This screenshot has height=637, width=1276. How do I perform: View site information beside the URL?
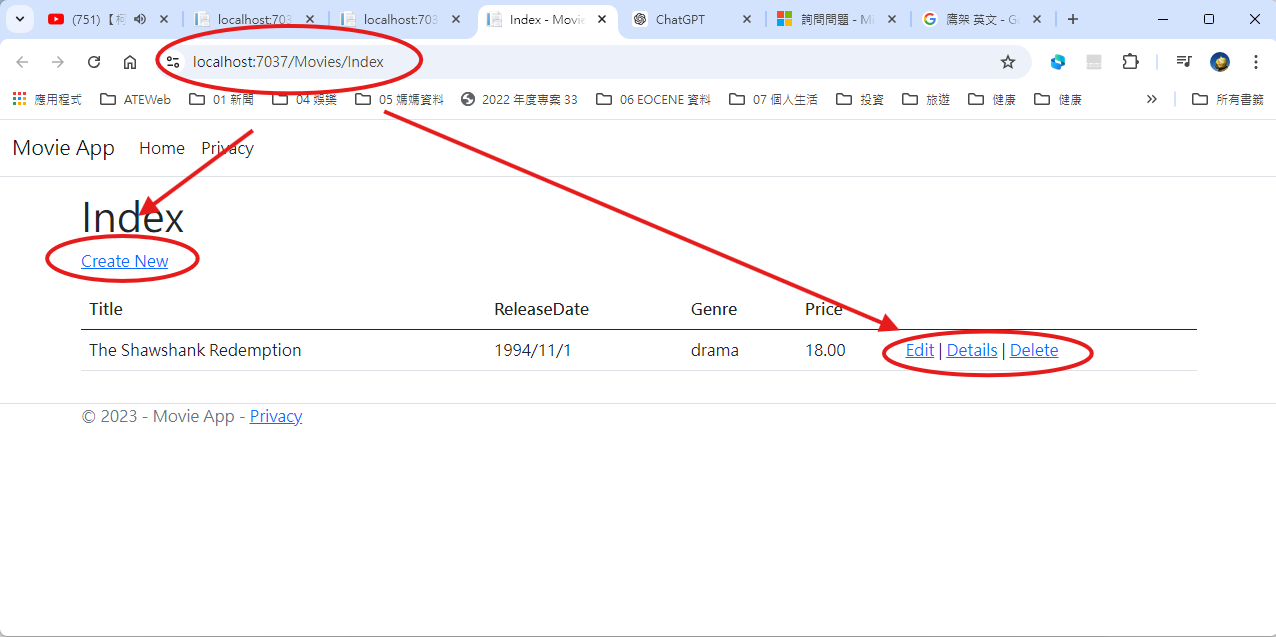pyautogui.click(x=173, y=62)
